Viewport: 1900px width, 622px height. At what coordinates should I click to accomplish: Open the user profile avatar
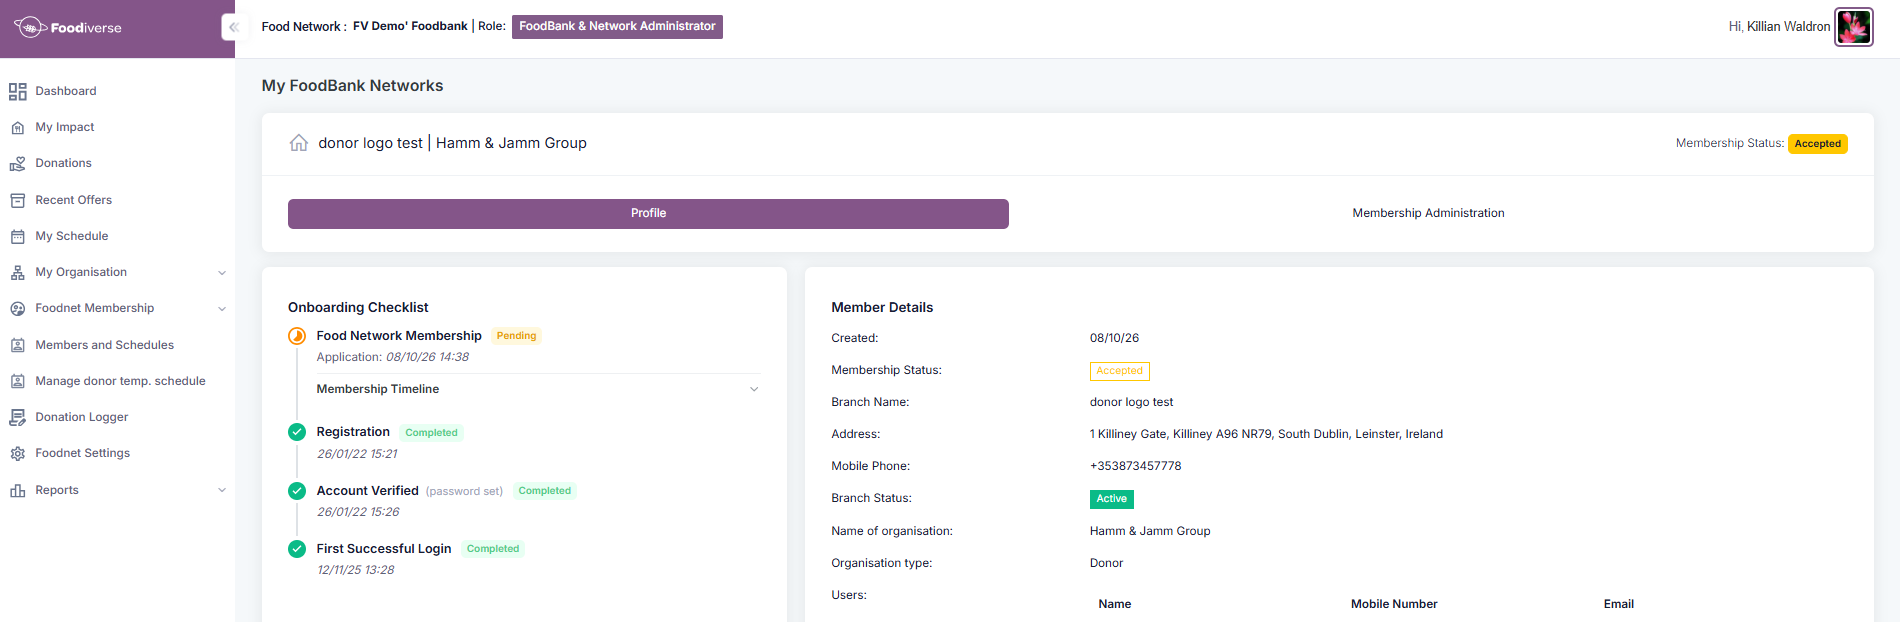click(1854, 27)
